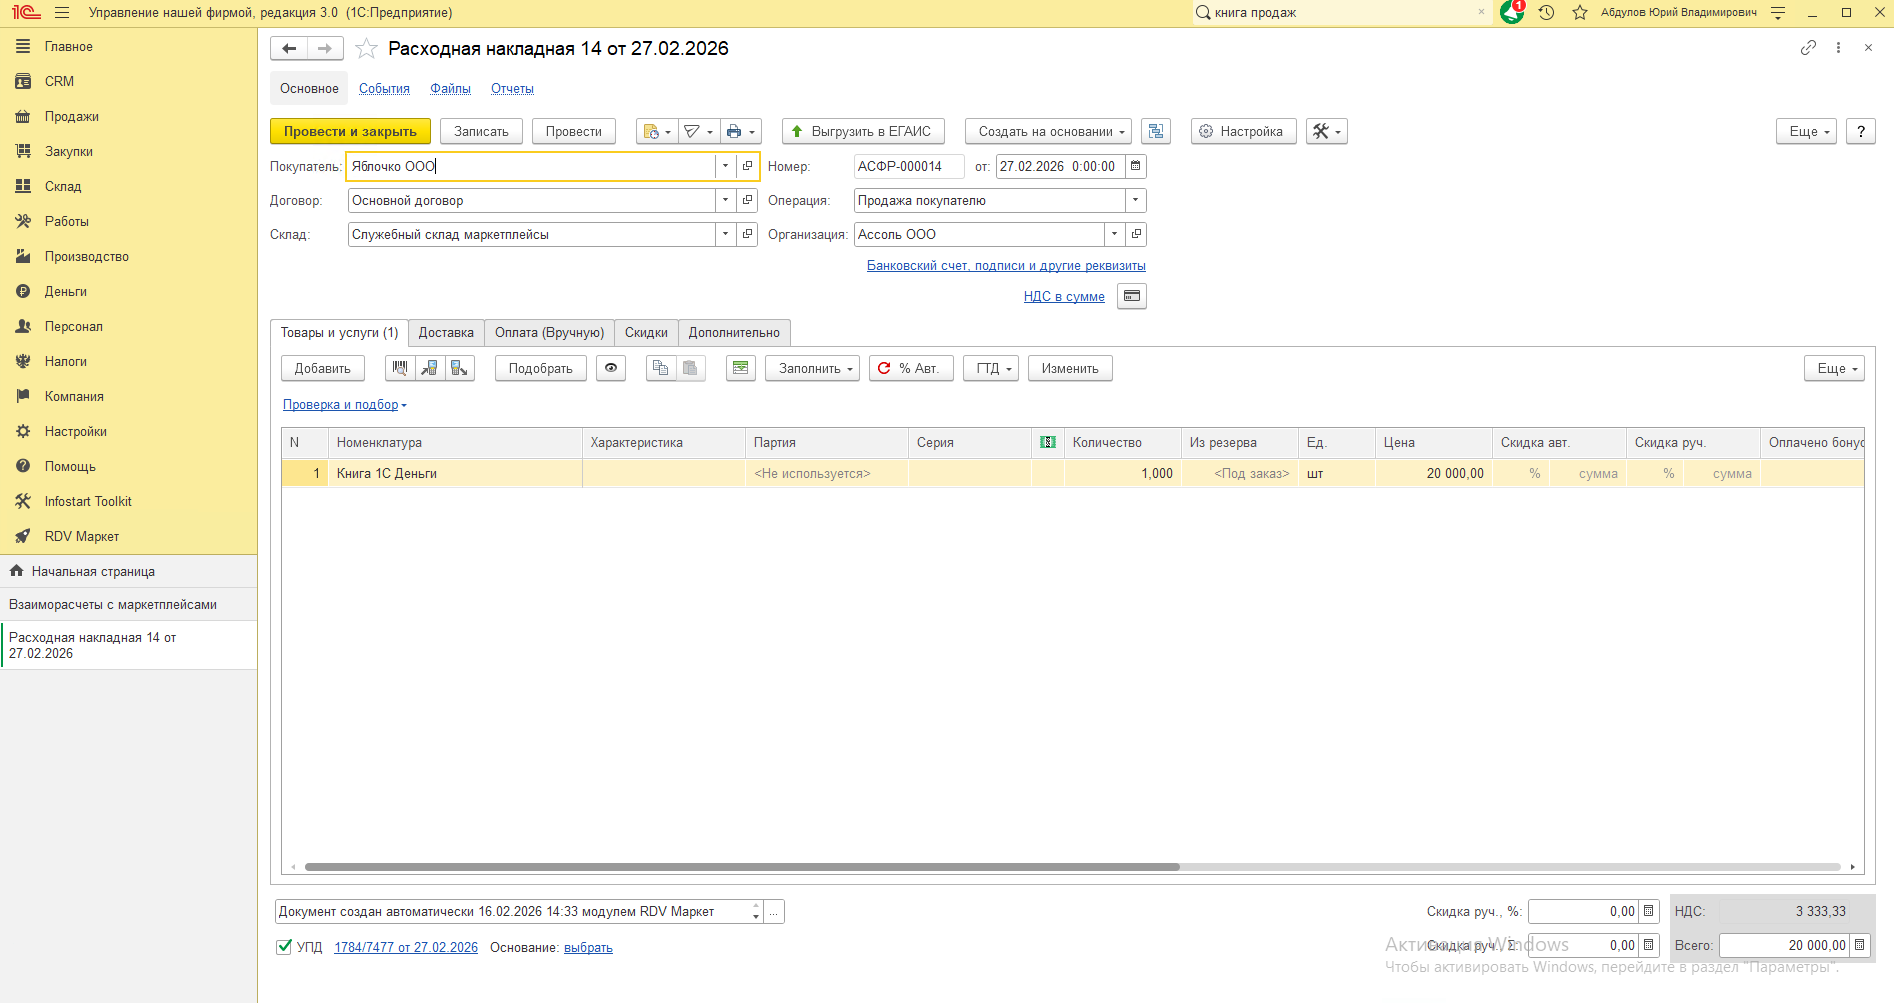This screenshot has width=1894, height=1003.
Task: Click the payment card icon near НДС
Action: coord(1131,296)
